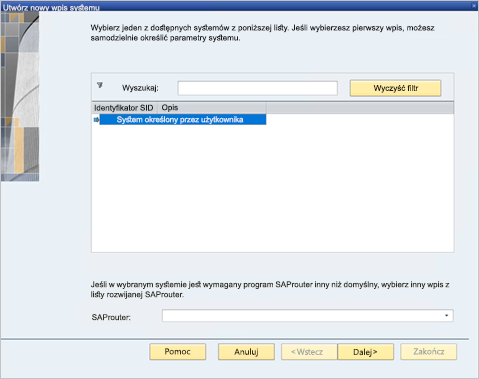Viewport: 479px width, 379px height.
Task: Click the Zakończ finish button
Action: [429, 352]
